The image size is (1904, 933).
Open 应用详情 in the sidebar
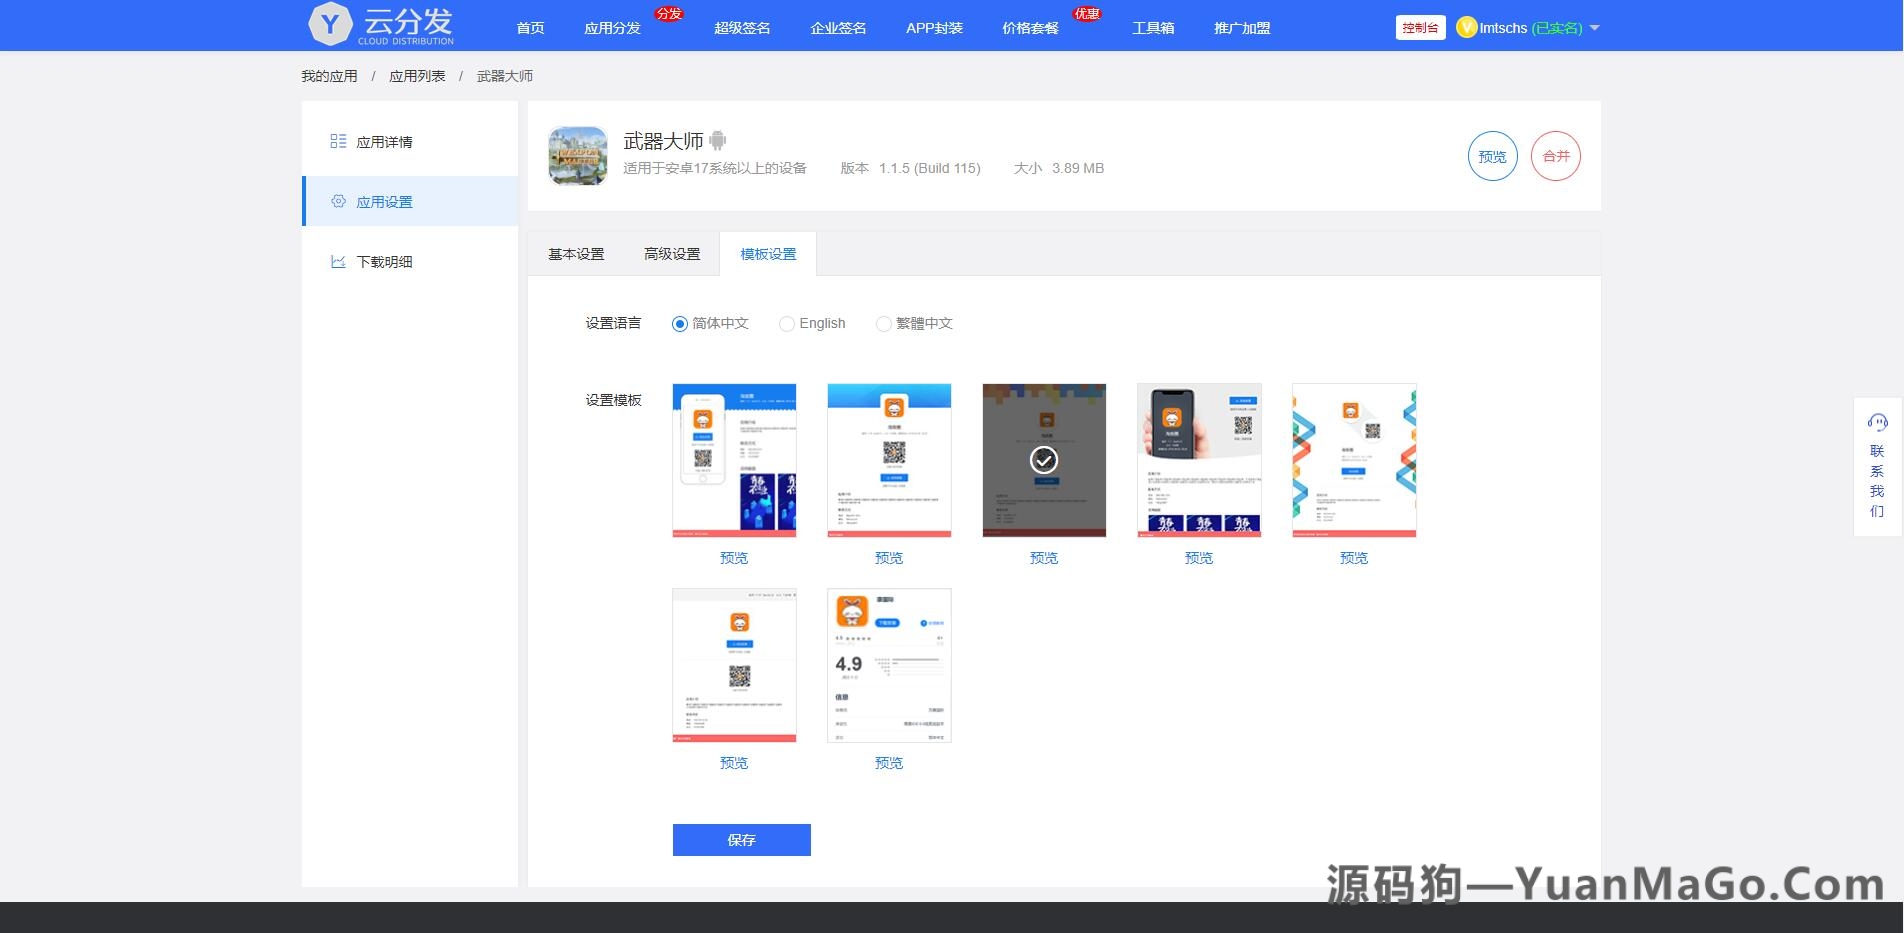click(x=384, y=142)
